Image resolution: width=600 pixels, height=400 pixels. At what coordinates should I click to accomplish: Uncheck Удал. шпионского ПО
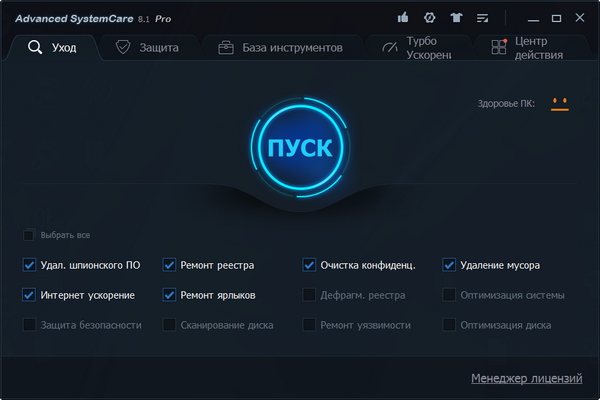(x=29, y=265)
